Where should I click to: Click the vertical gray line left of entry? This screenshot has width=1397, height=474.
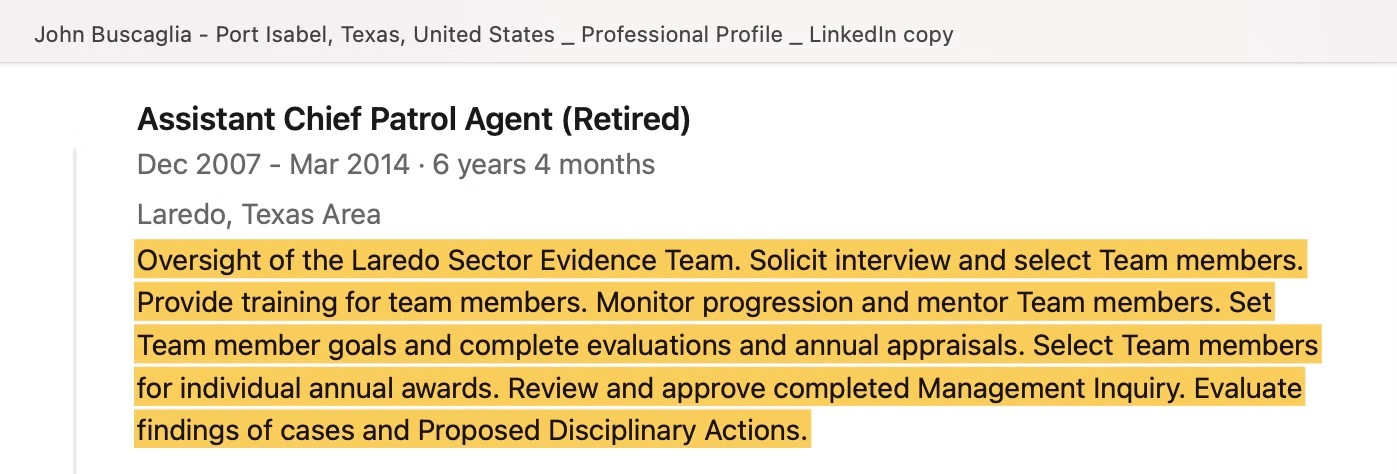tap(75, 310)
